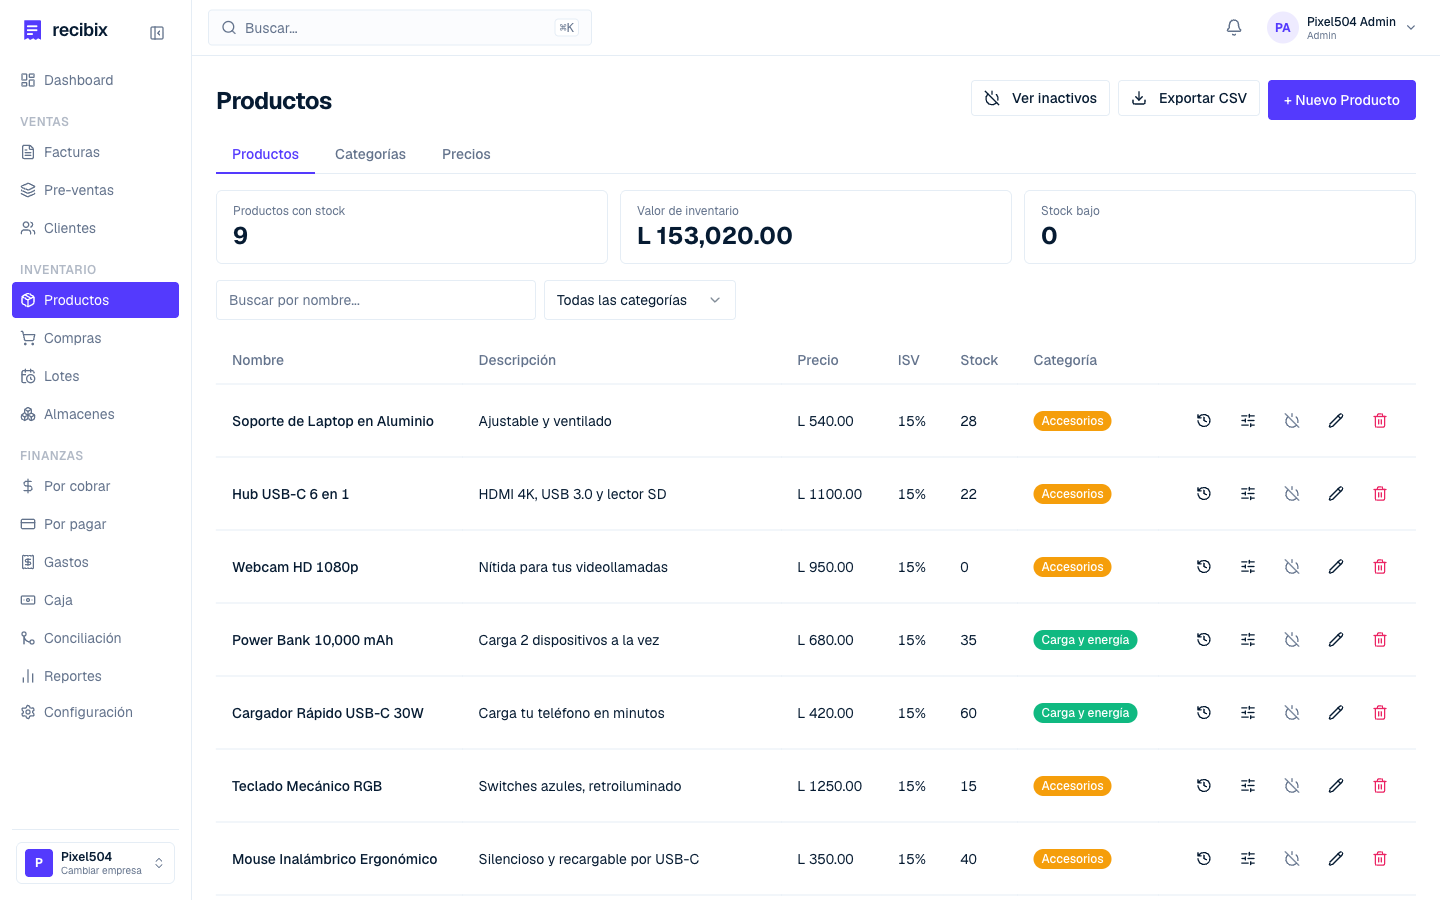
Task: Click the Nuevo Producto button
Action: (1342, 100)
